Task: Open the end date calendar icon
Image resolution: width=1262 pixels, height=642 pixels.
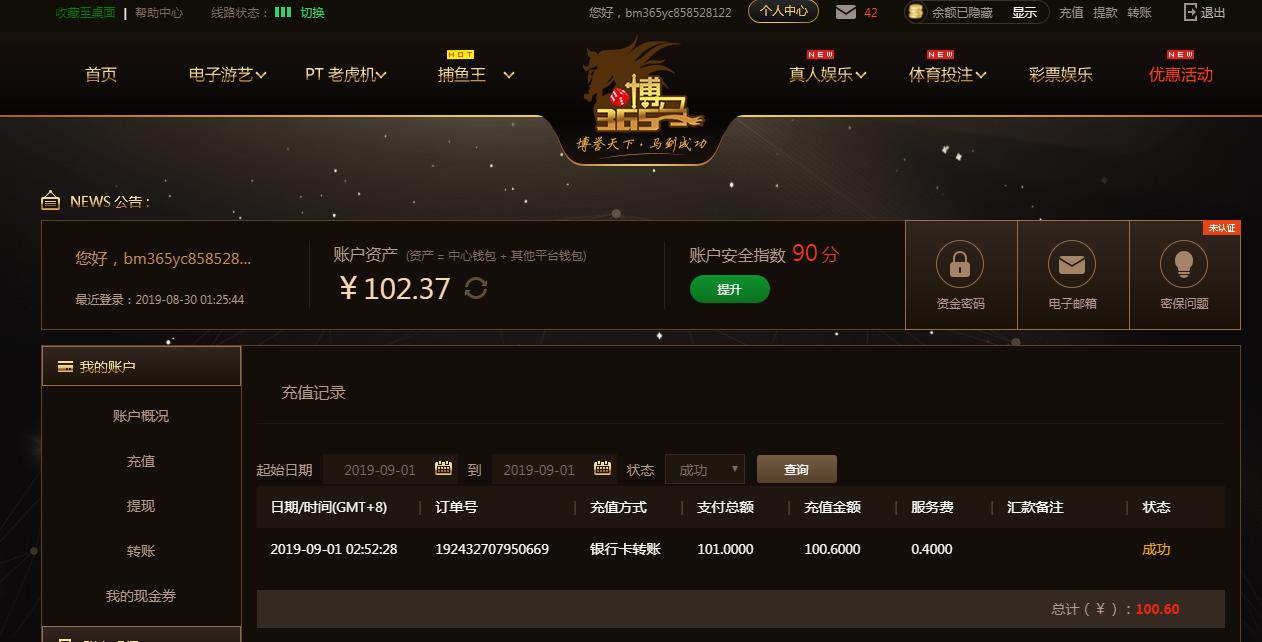Action: click(x=602, y=469)
